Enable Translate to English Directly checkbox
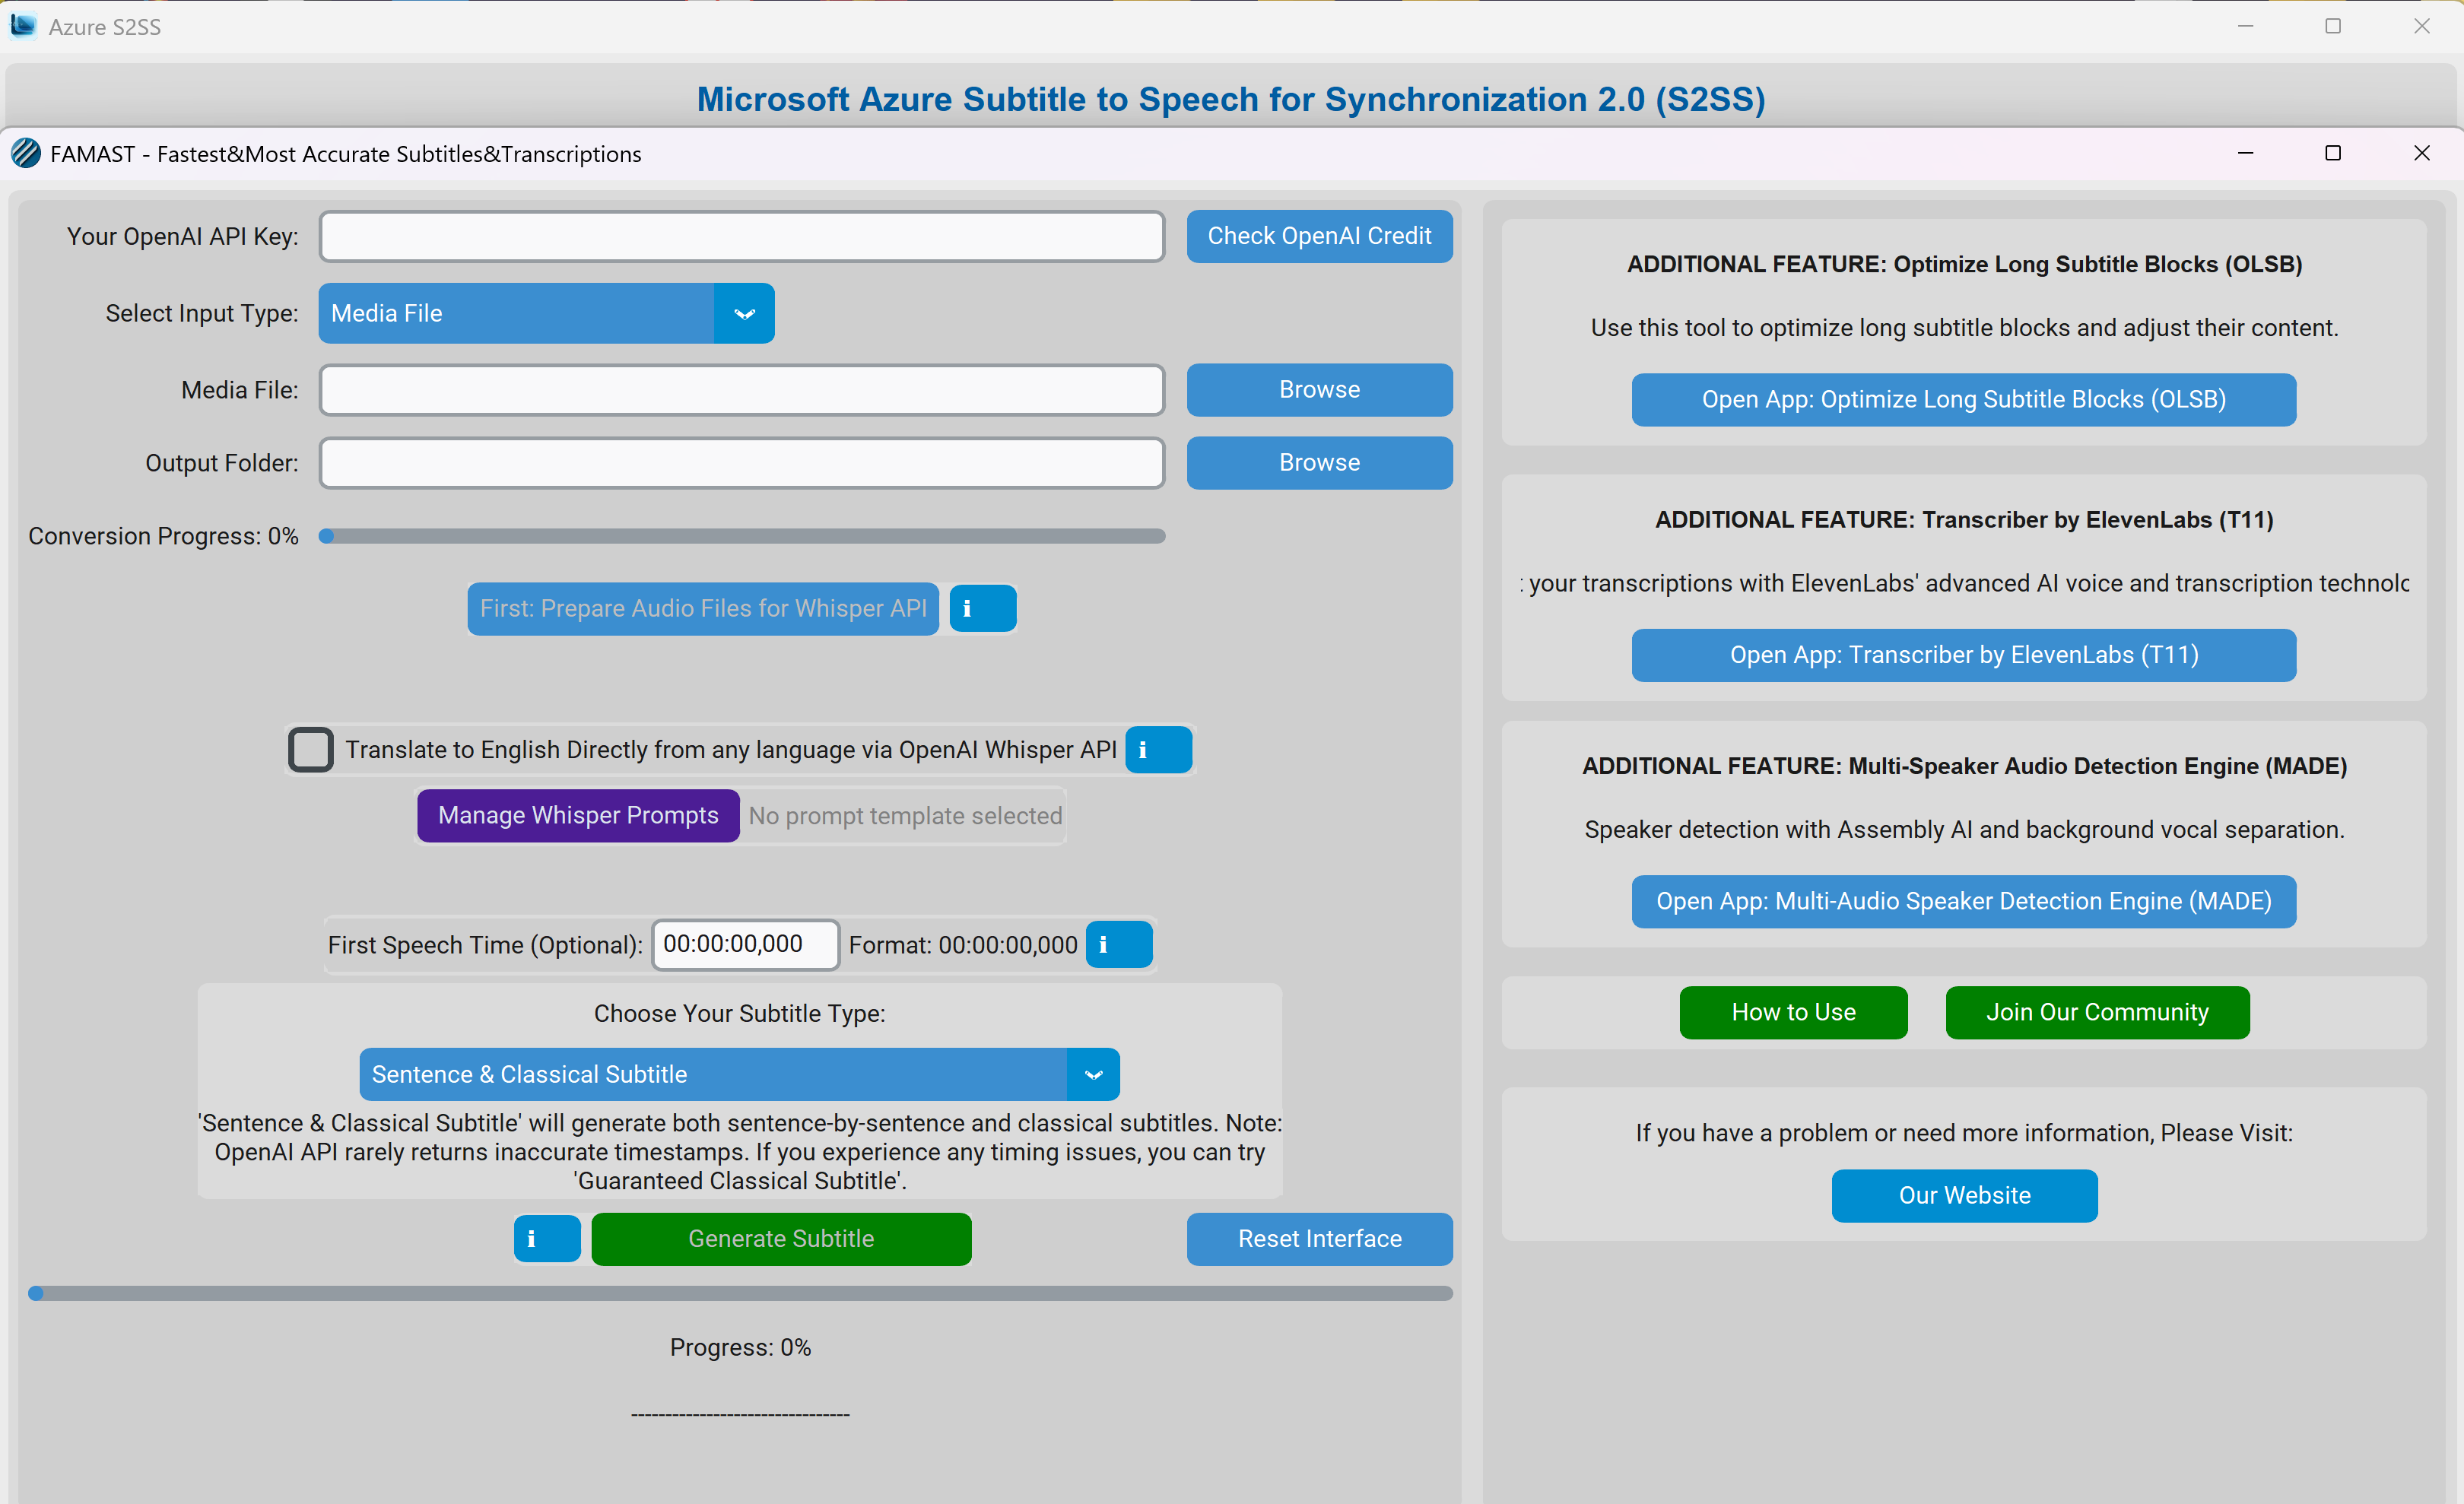Screen dimensions: 2464x1504 point(310,750)
